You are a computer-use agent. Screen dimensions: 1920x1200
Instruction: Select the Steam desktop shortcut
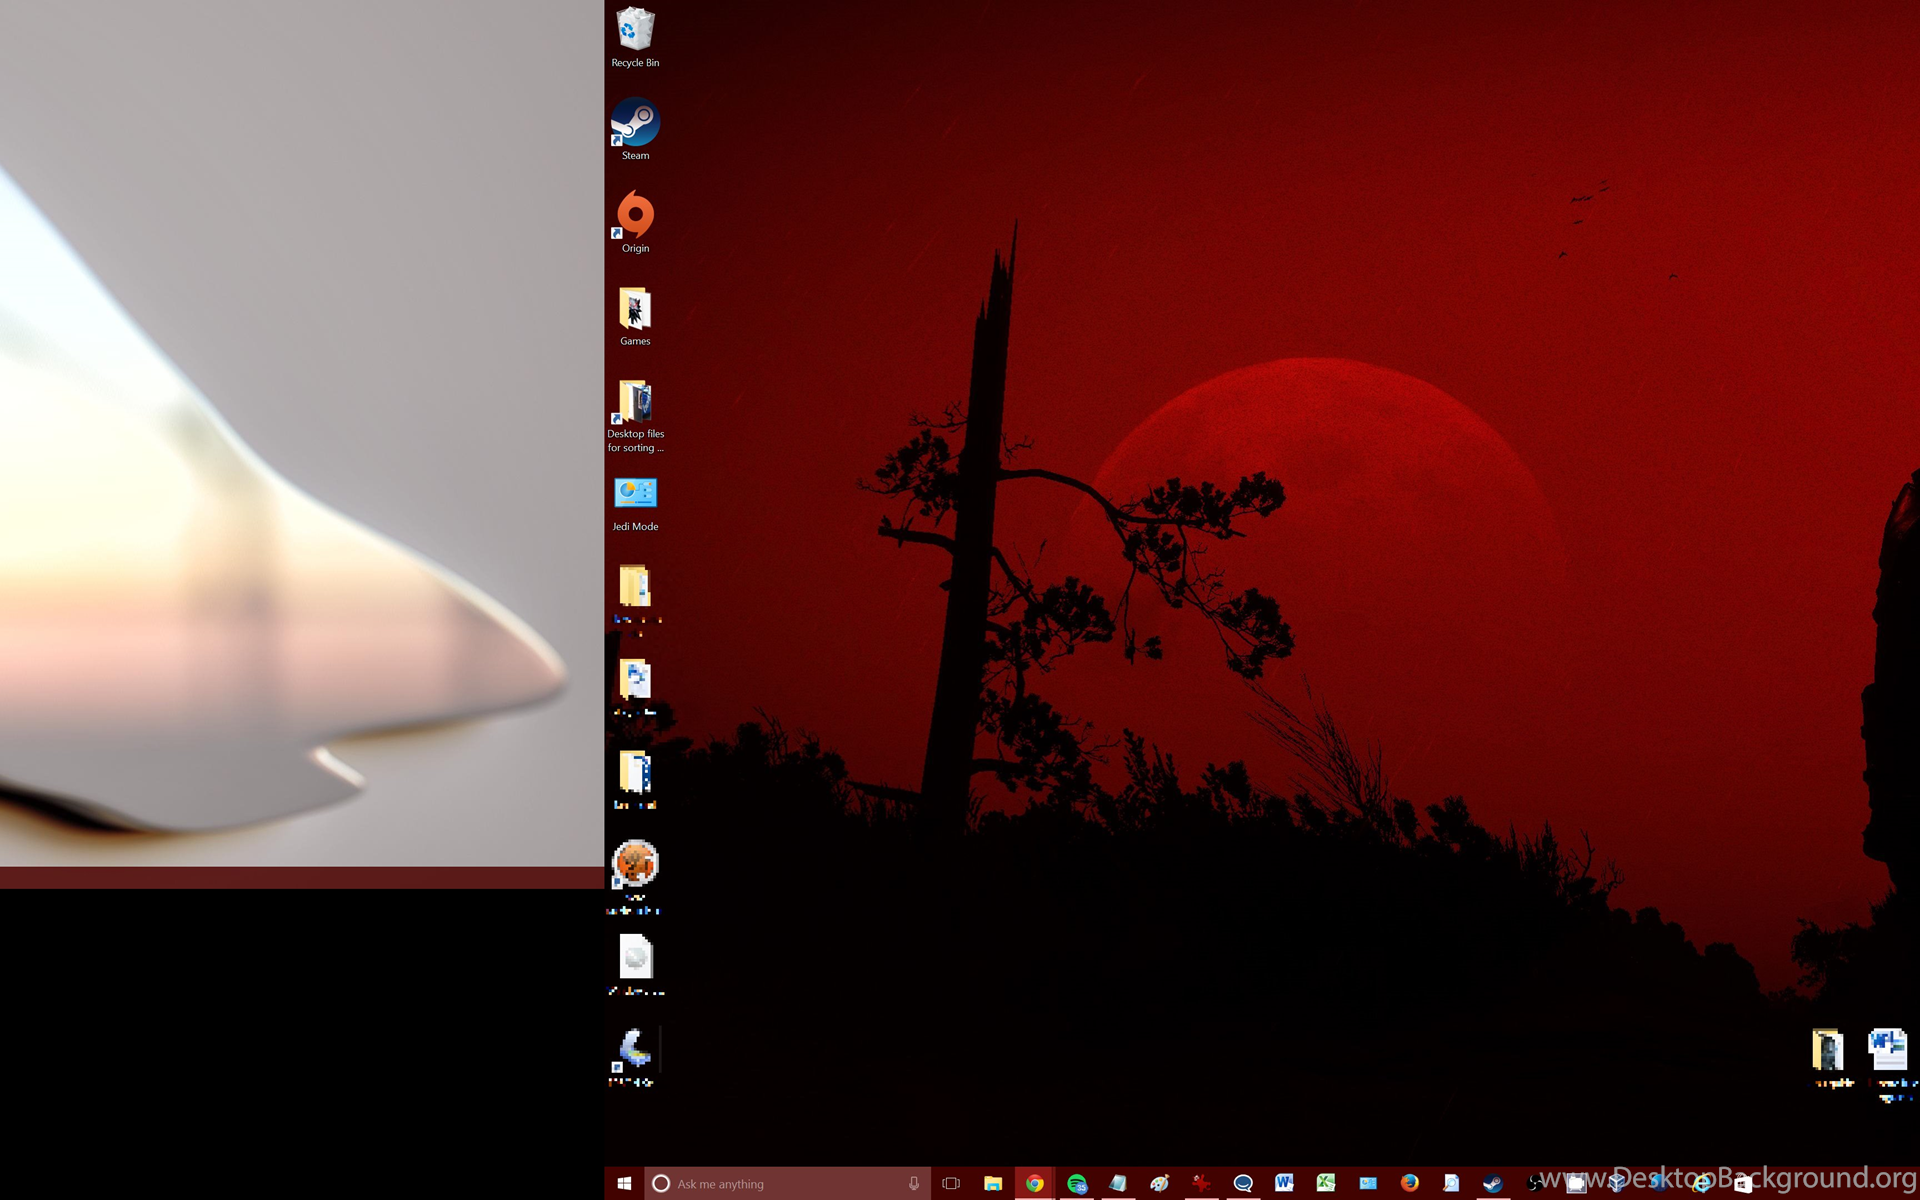point(635,124)
